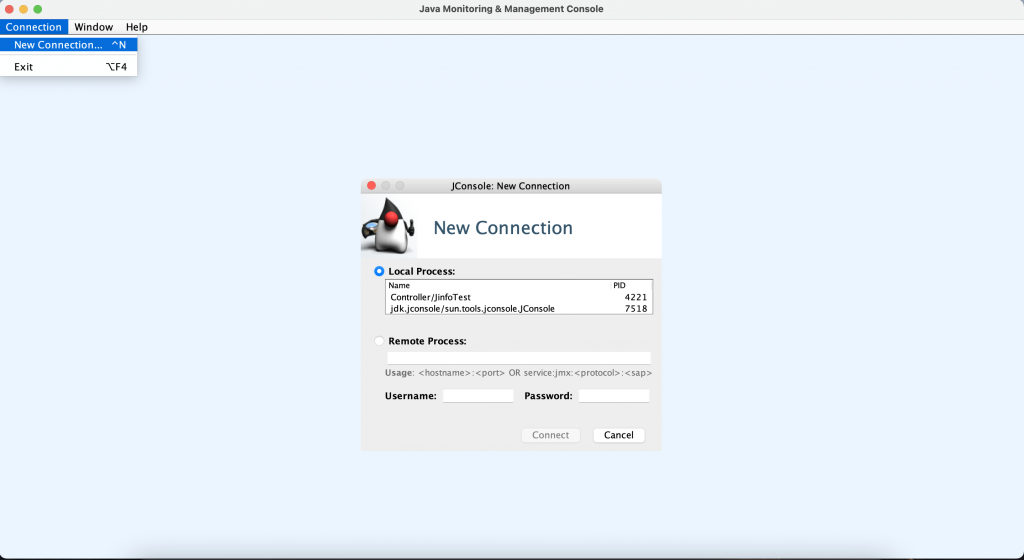
Task: Click the Name column header
Action: (x=498, y=285)
